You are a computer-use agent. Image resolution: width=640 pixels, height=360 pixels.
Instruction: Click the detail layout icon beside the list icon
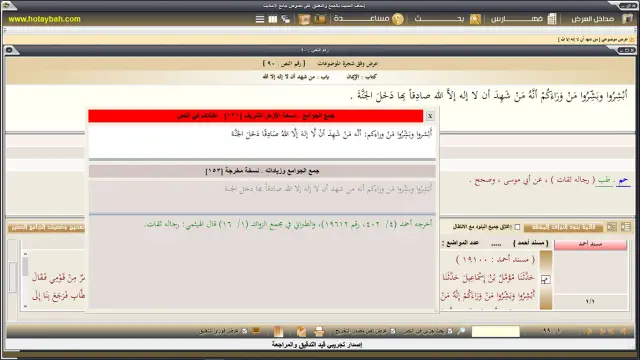(x=611, y=227)
